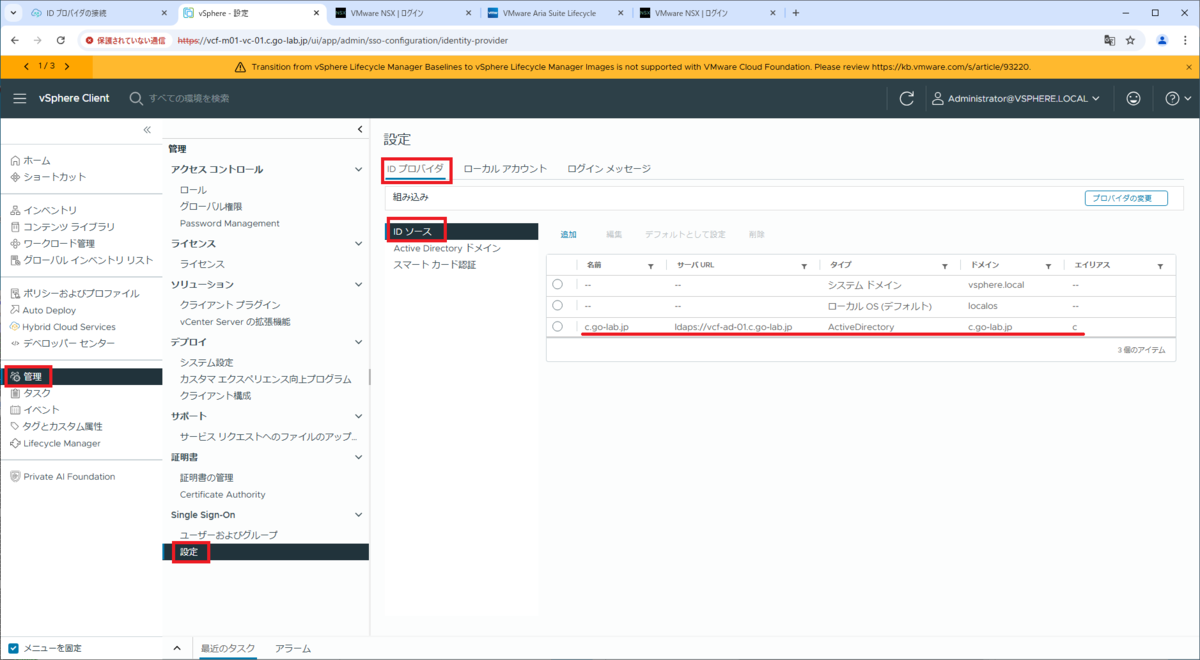
Task: Collapse the Single Sign-On section
Action: click(359, 515)
